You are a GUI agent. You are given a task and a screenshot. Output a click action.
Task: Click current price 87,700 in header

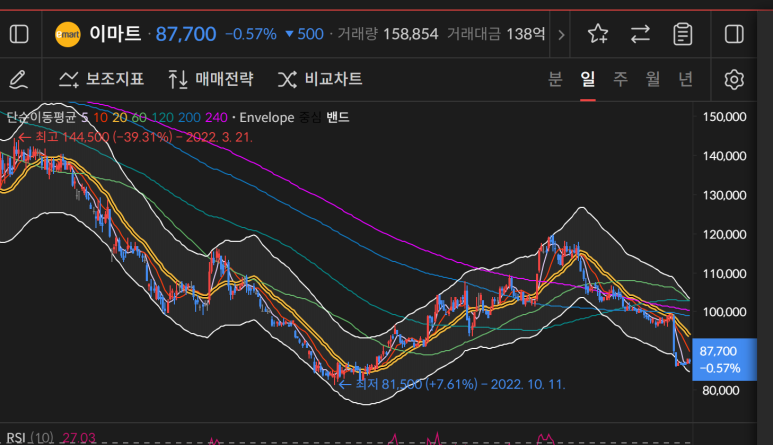(186, 34)
